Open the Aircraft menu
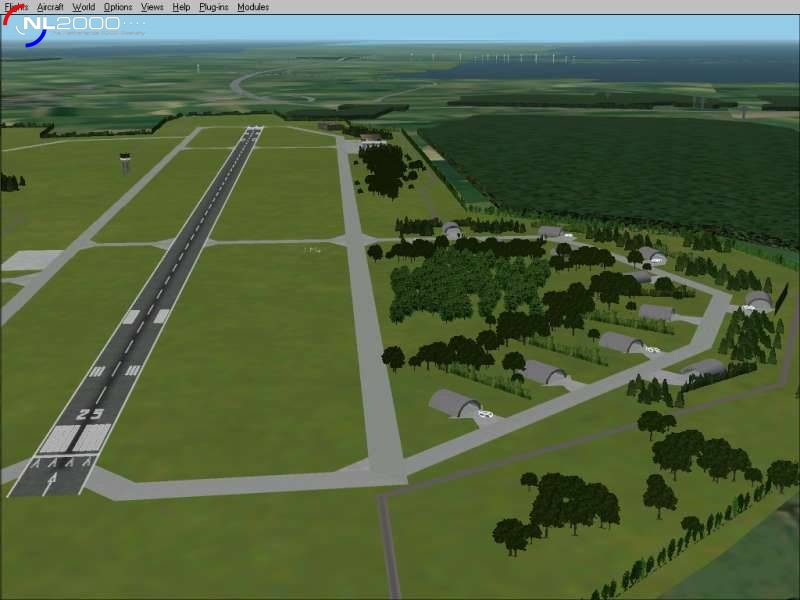The height and width of the screenshot is (600, 800). 50,7
